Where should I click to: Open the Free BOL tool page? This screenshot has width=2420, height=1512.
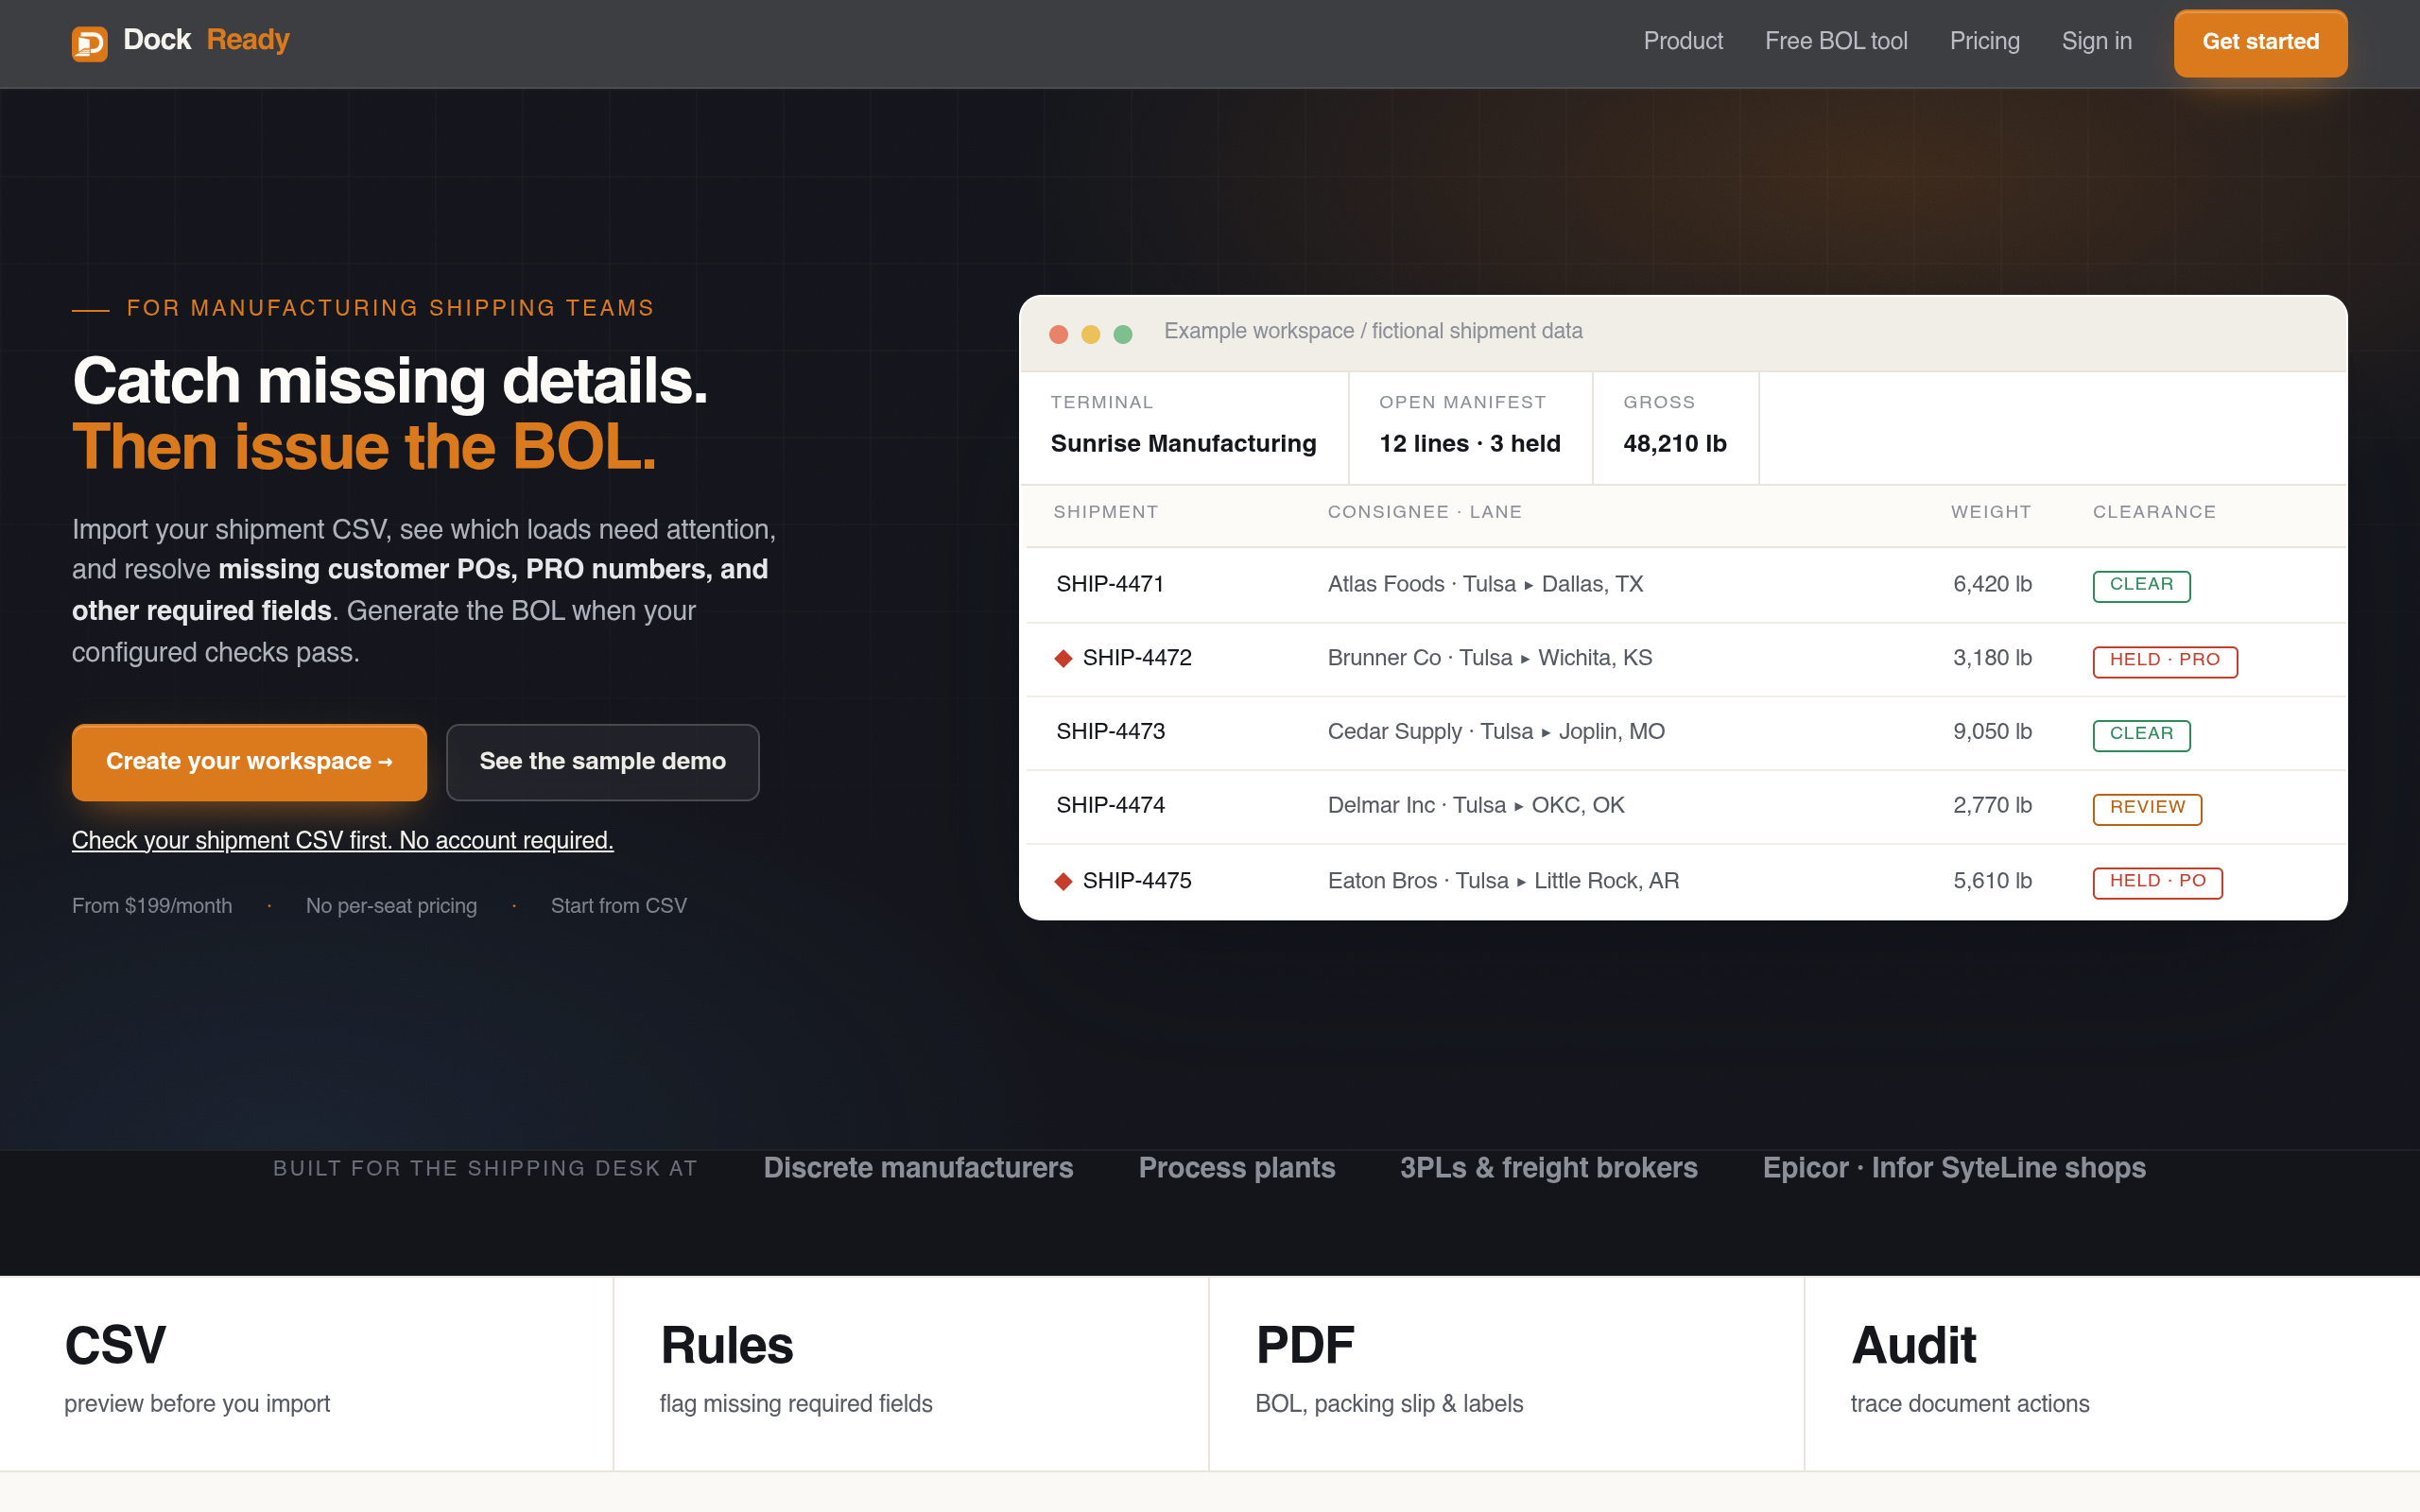pyautogui.click(x=1836, y=41)
